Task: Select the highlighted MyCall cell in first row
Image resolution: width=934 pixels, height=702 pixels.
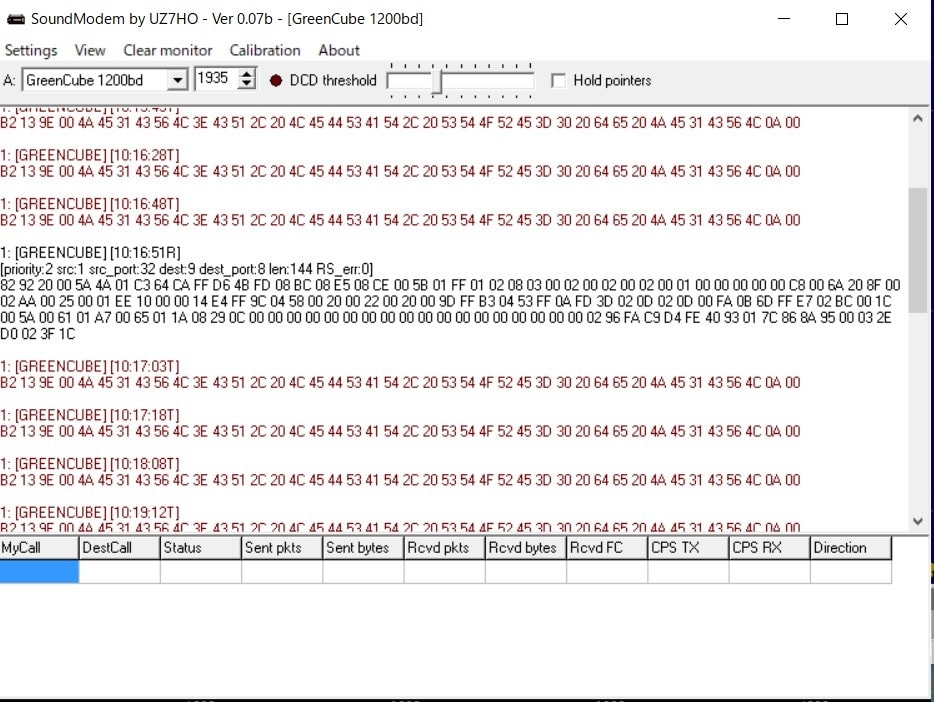Action: (39, 572)
